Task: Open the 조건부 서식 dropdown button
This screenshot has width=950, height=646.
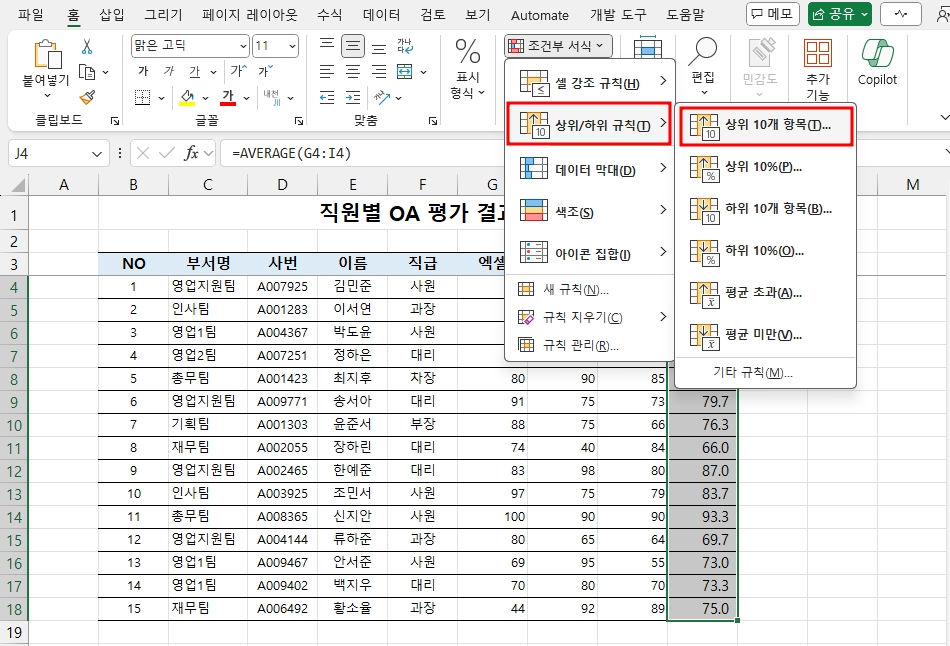Action: [x=558, y=45]
